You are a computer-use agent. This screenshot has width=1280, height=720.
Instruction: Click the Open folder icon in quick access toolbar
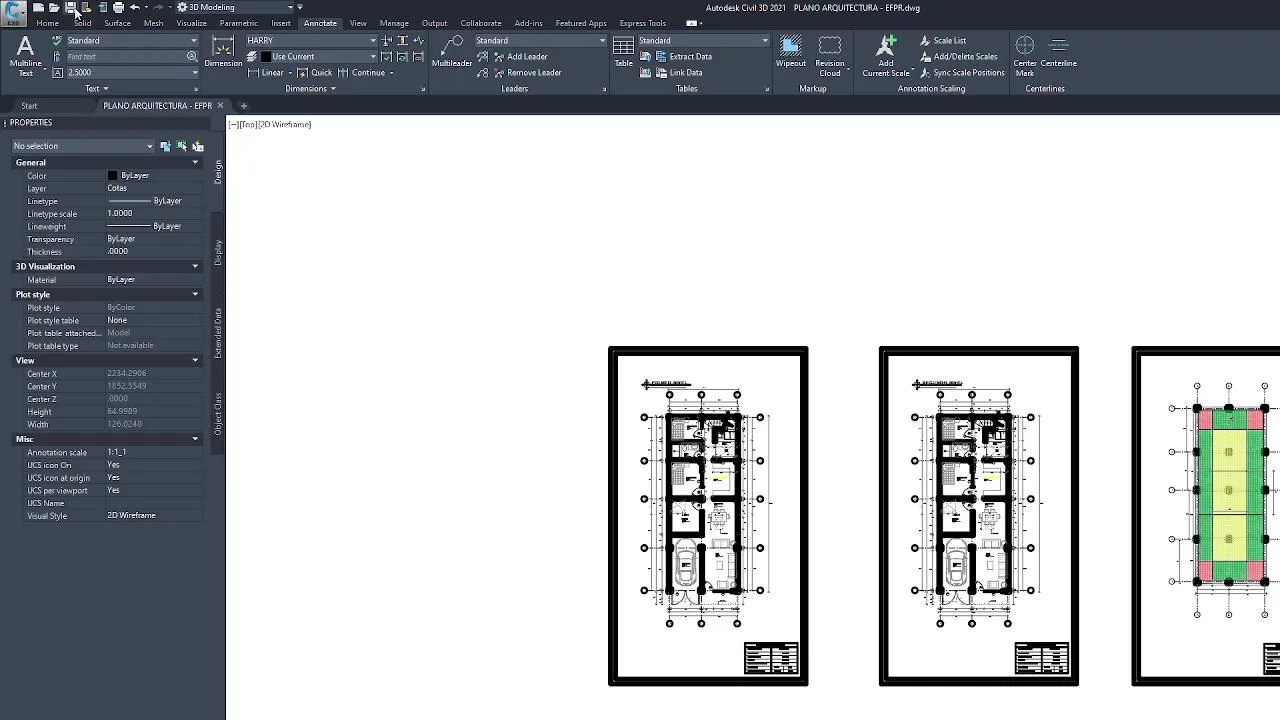click(x=54, y=7)
